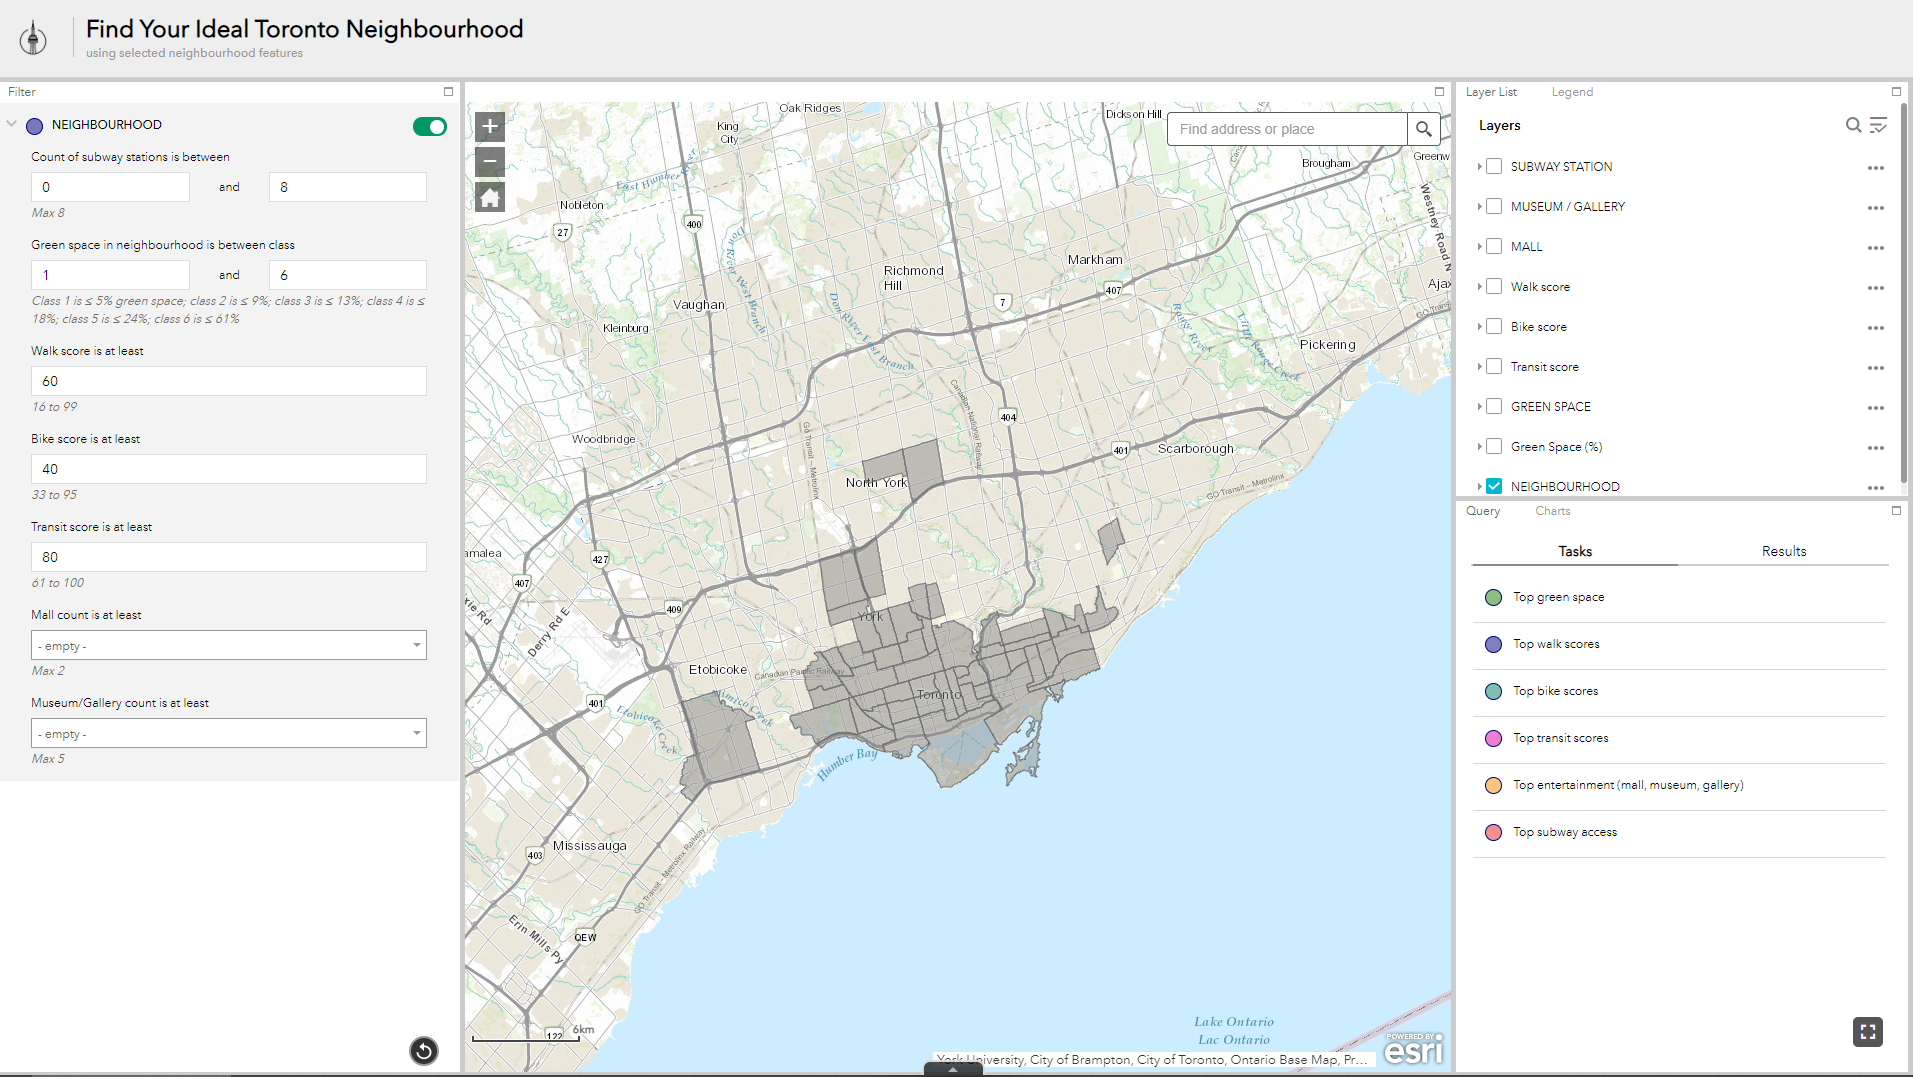Click the reset filters icon at the panel bottom
Viewport: 1913px width, 1077px height.
pos(423,1051)
